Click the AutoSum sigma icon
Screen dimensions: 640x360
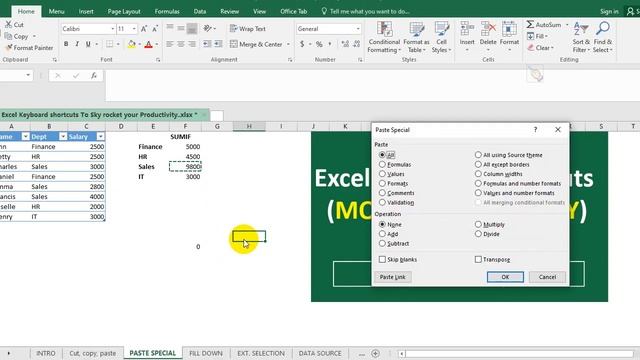(x=530, y=24)
